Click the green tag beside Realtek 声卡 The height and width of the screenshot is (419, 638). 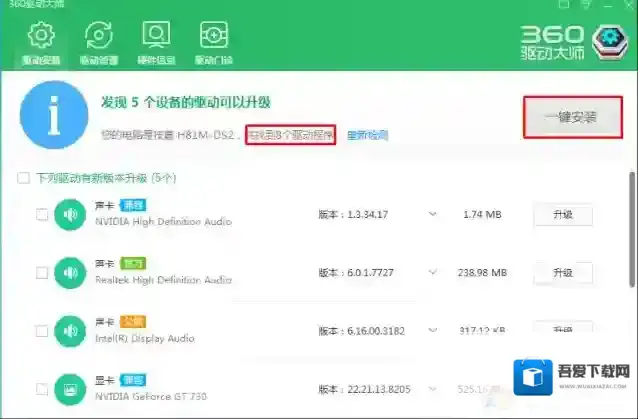[133, 264]
